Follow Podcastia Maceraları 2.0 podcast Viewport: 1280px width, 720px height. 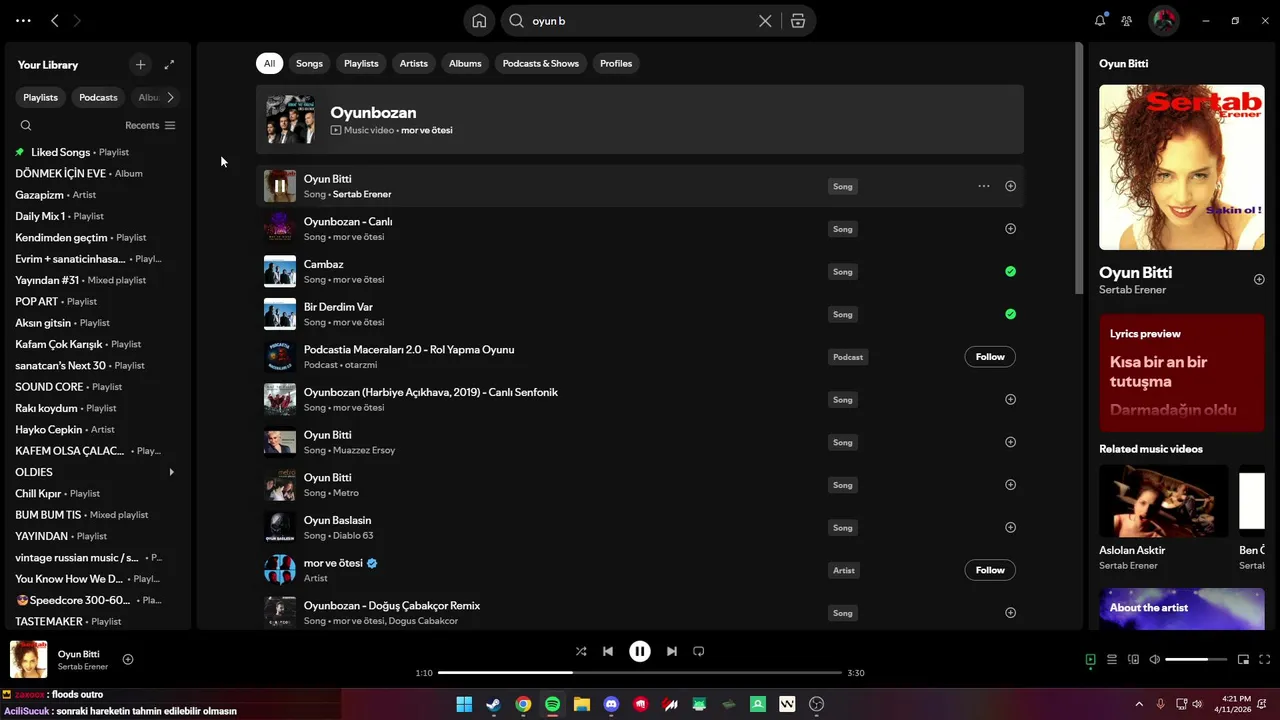pyautogui.click(x=990, y=357)
